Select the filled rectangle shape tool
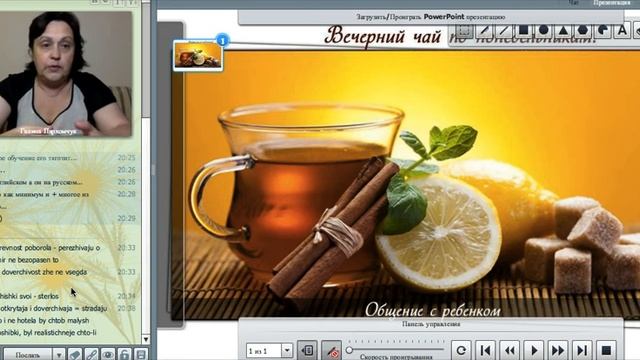Viewport: 640px width, 360px height. click(x=524, y=31)
